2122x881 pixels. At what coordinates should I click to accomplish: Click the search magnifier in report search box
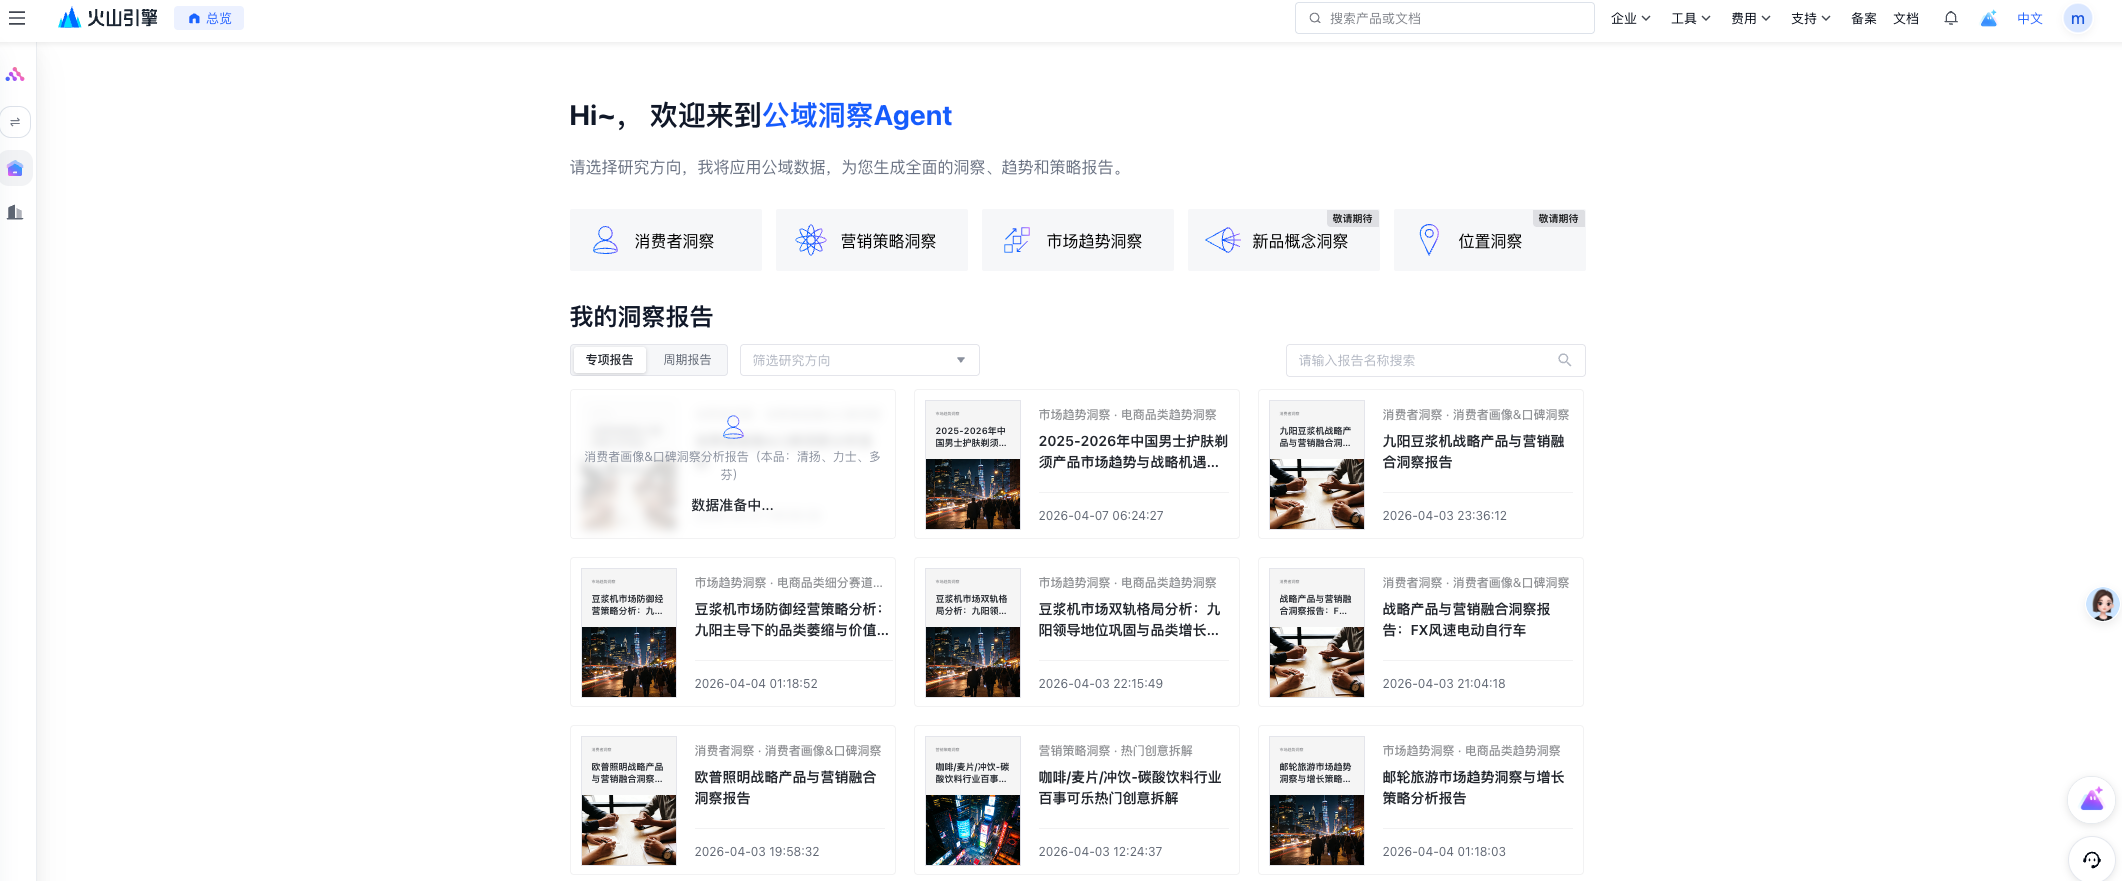1564,360
